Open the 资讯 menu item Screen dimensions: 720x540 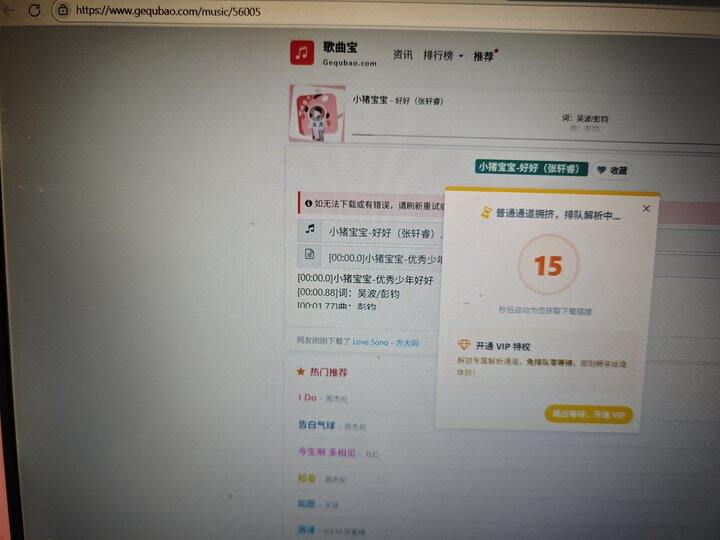[403, 55]
